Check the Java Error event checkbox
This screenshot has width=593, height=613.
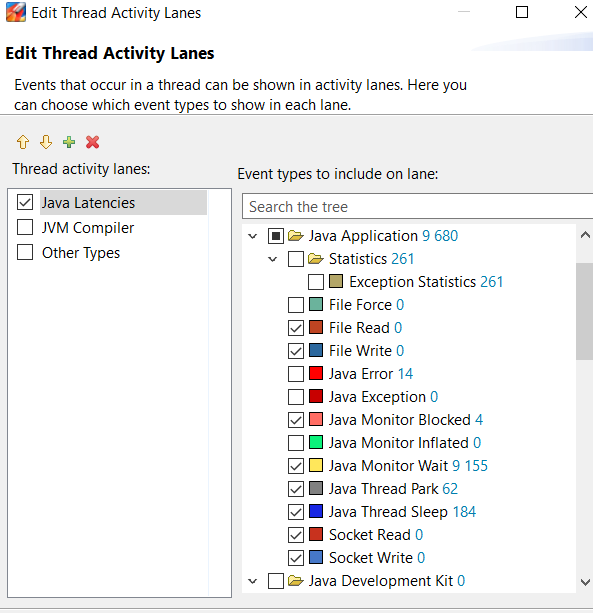click(296, 374)
